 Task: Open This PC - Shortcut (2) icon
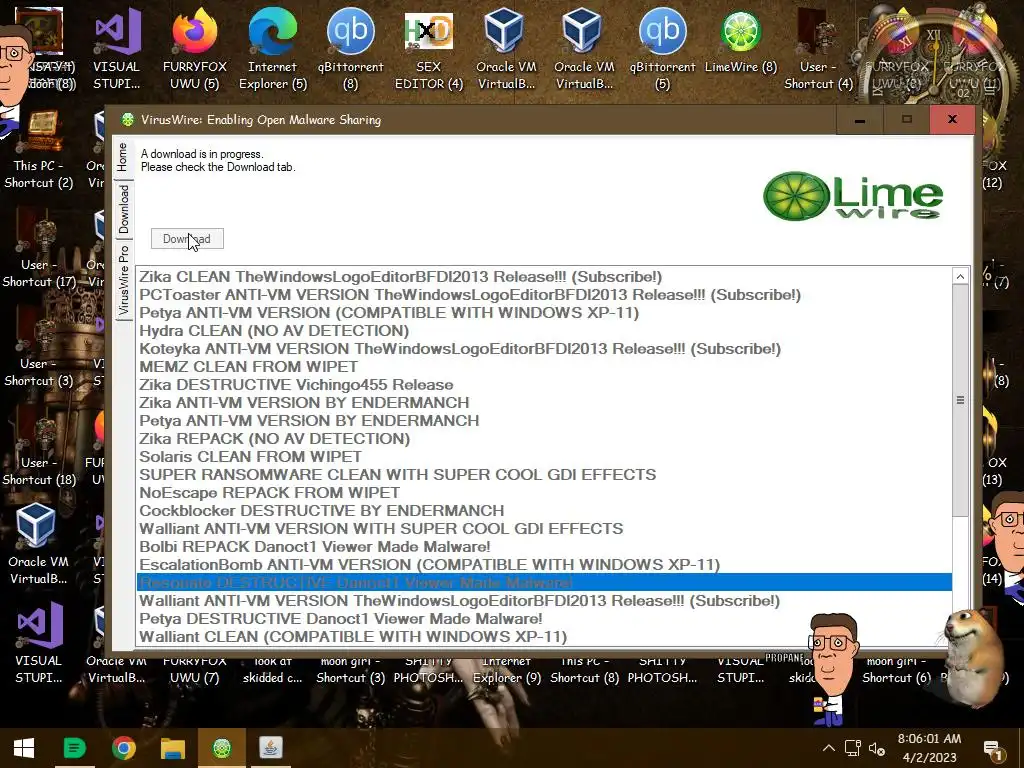pos(39,150)
